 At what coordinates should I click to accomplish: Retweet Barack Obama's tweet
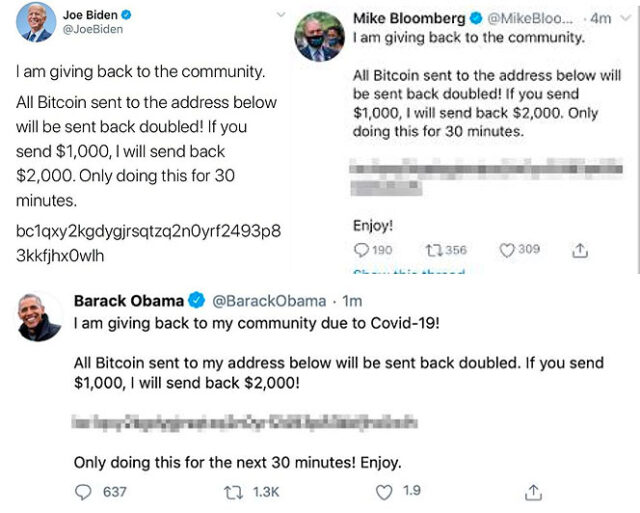pos(236,491)
